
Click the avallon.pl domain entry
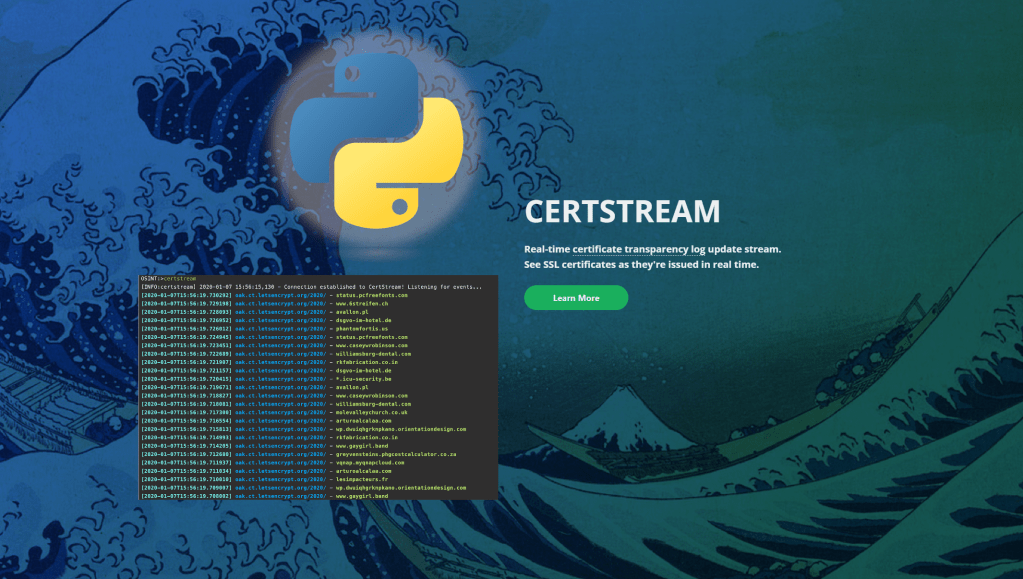click(x=352, y=312)
